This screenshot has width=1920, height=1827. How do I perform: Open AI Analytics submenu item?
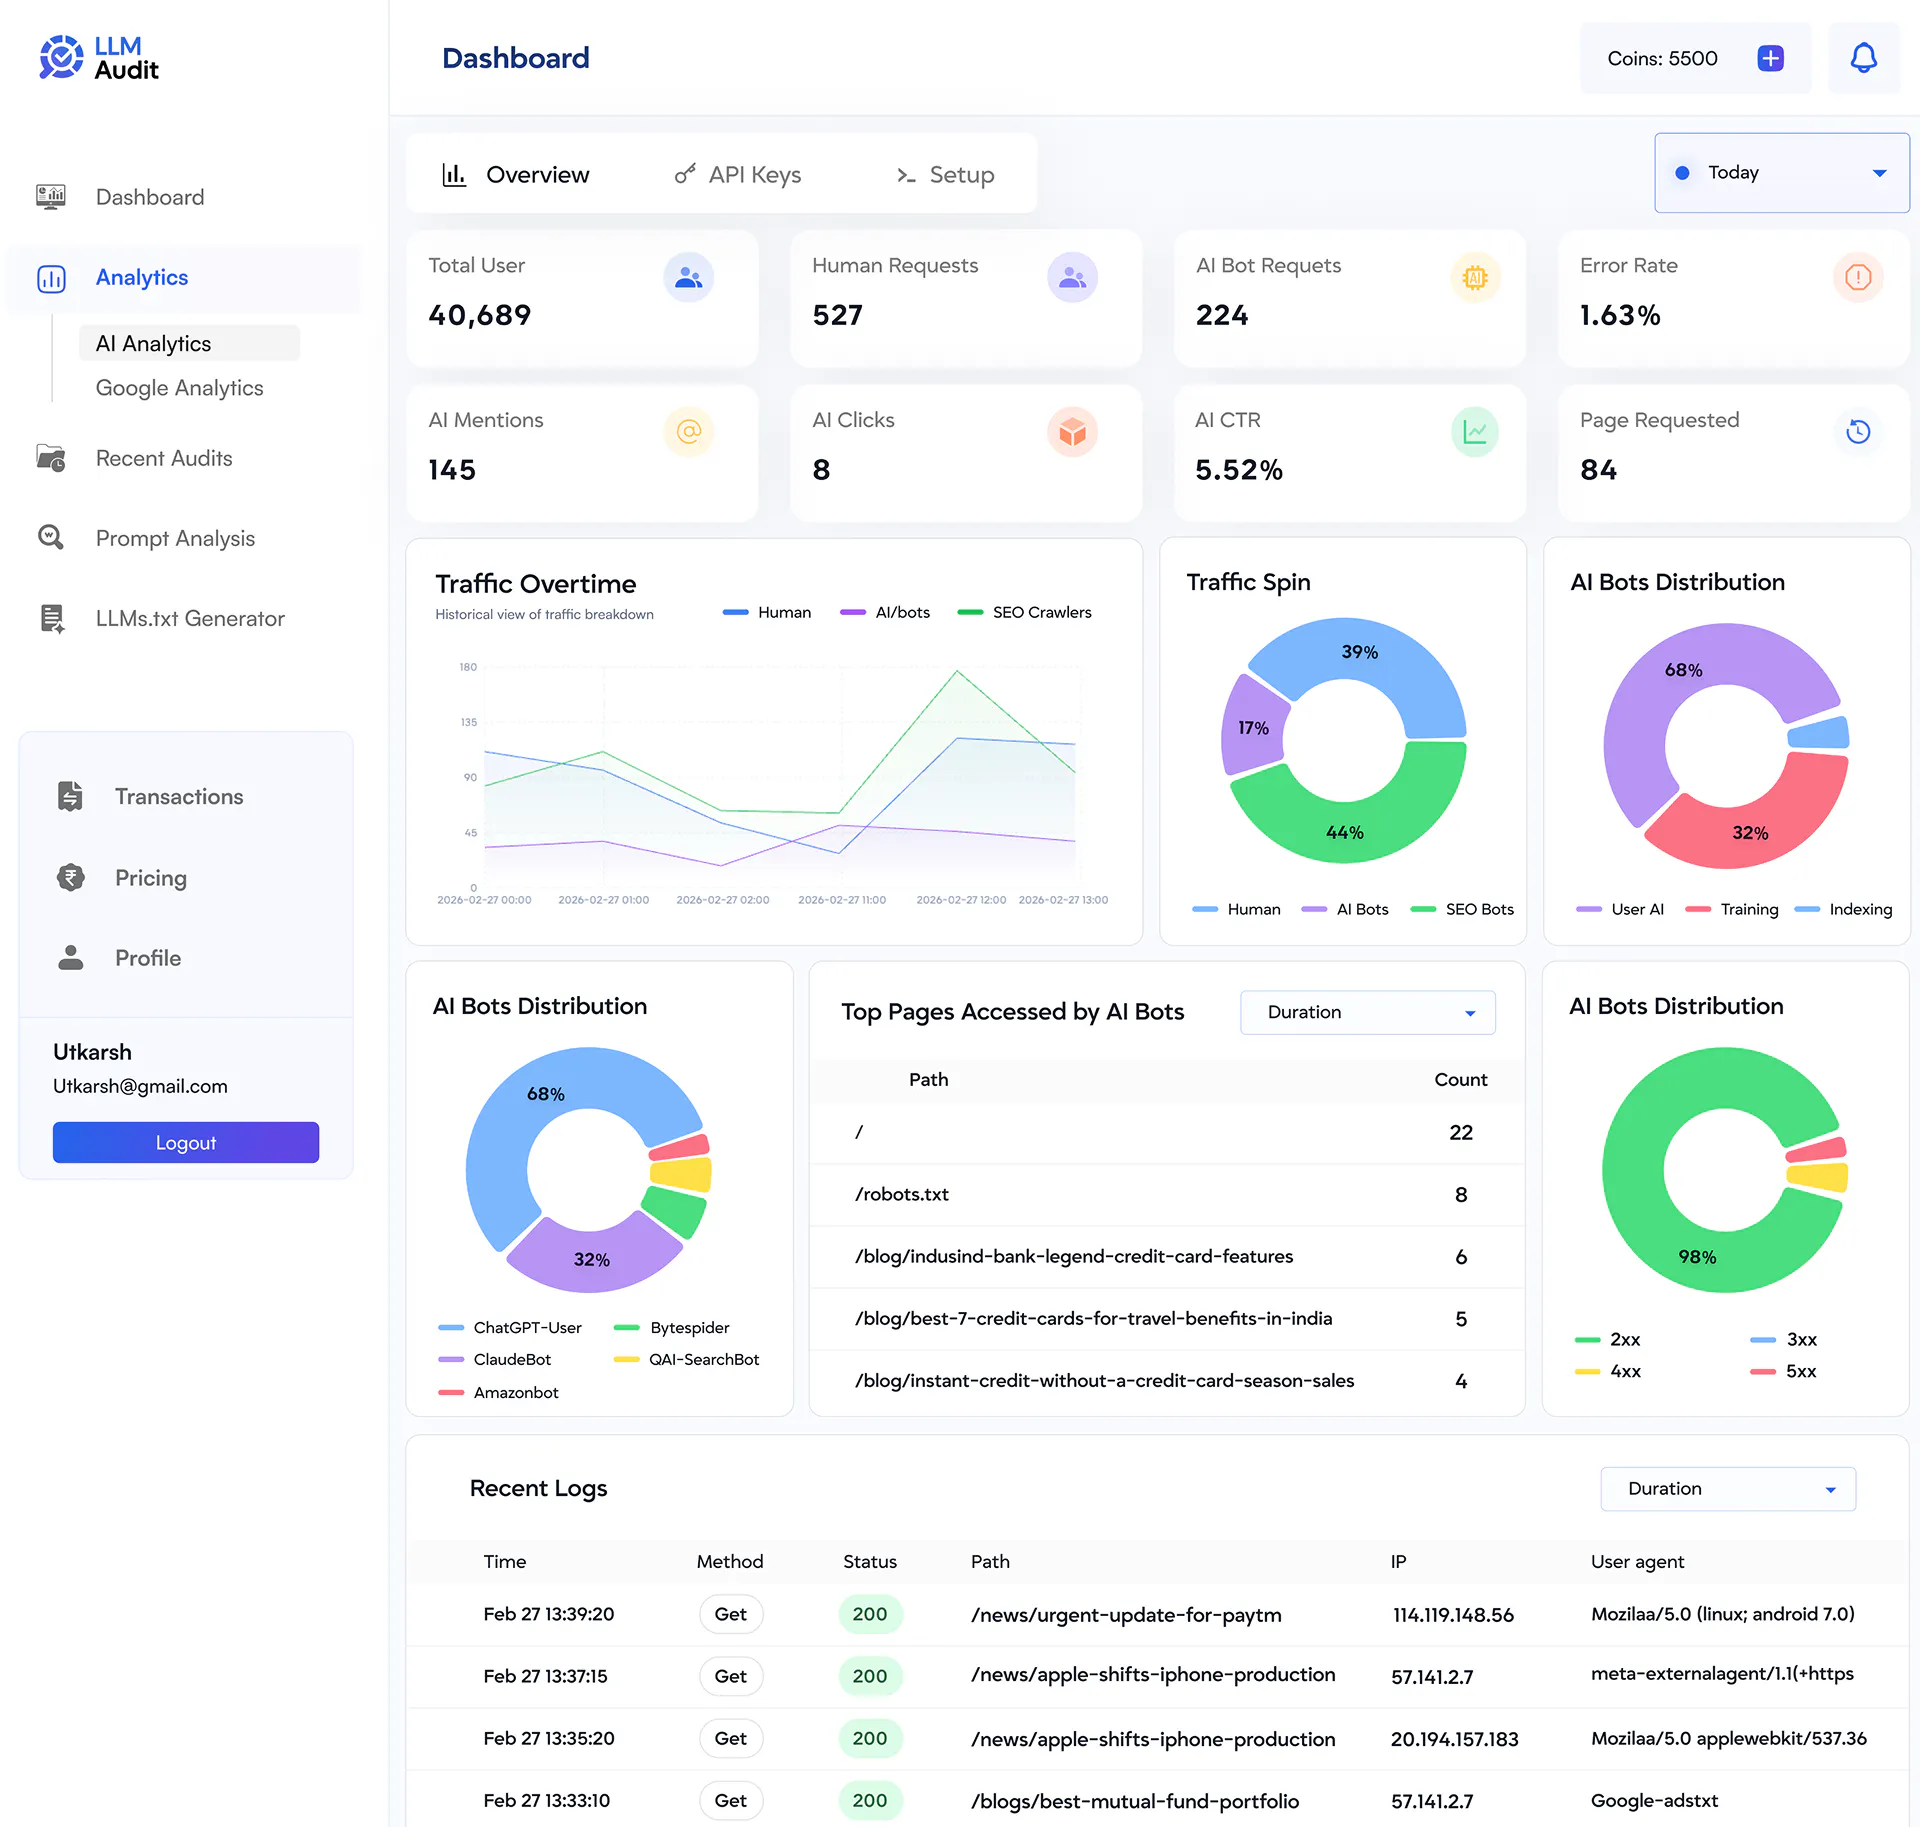188,343
